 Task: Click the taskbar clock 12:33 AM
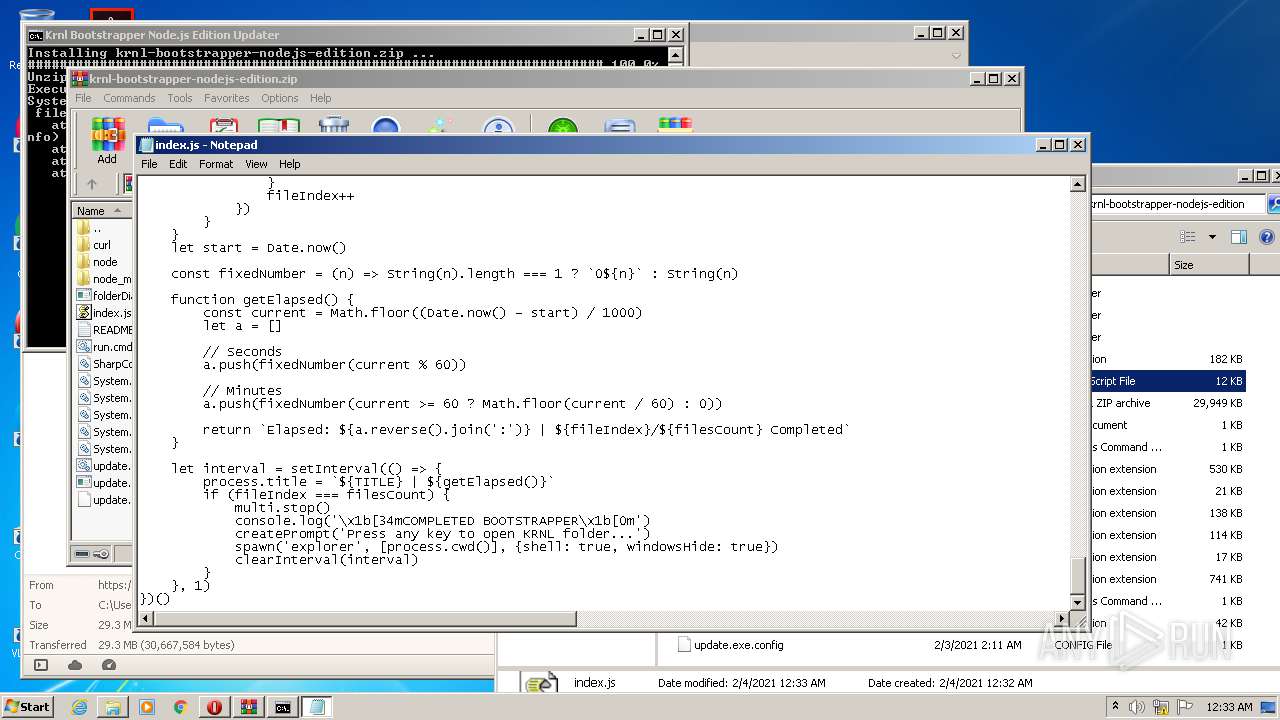coord(1229,707)
